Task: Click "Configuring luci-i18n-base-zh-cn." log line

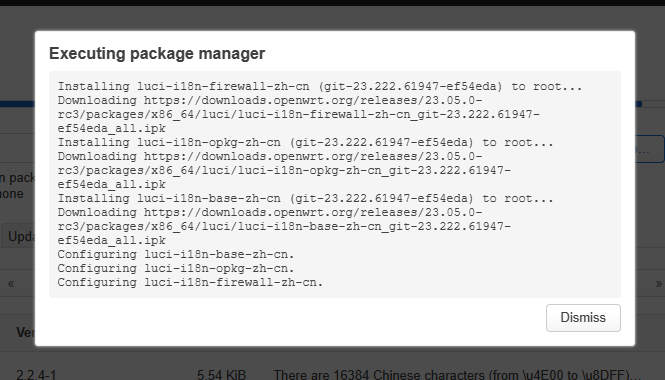Action: tap(176, 254)
